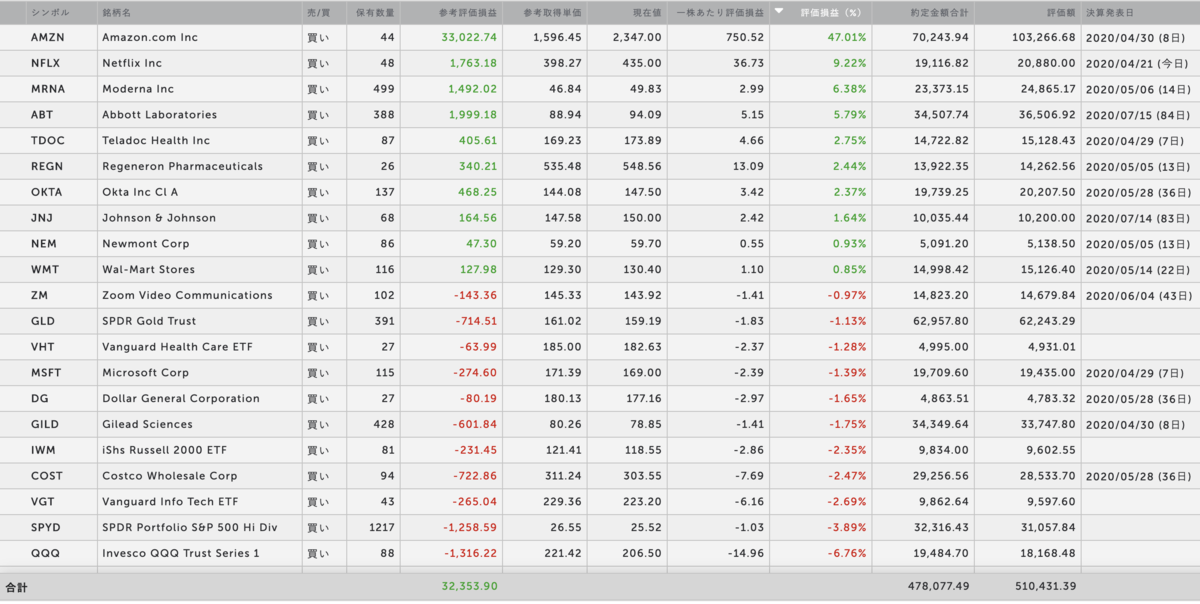The width and height of the screenshot is (1200, 604).
Task: Select OKTA symbol cell
Action: (x=47, y=192)
